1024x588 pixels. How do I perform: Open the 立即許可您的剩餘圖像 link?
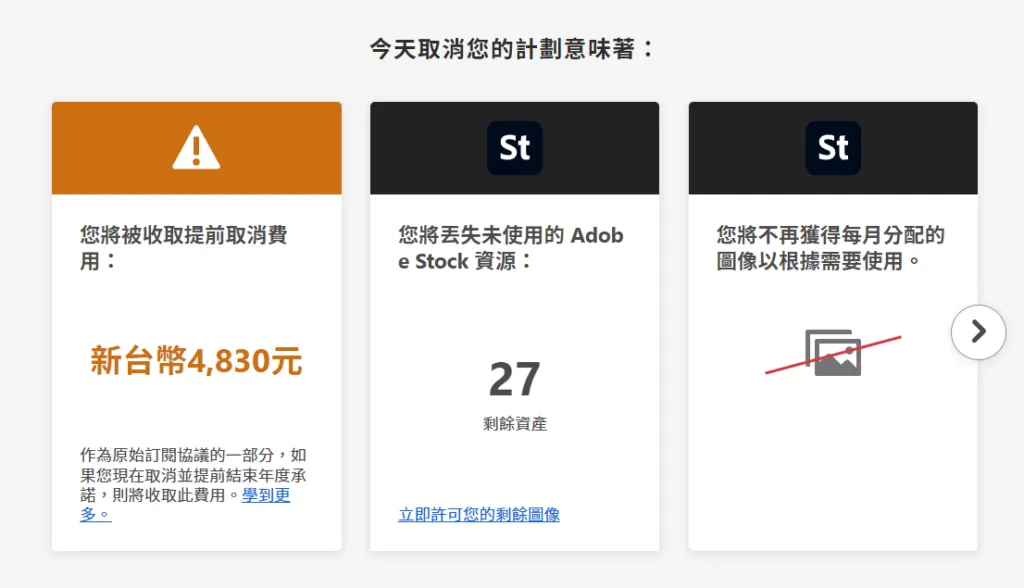click(479, 514)
